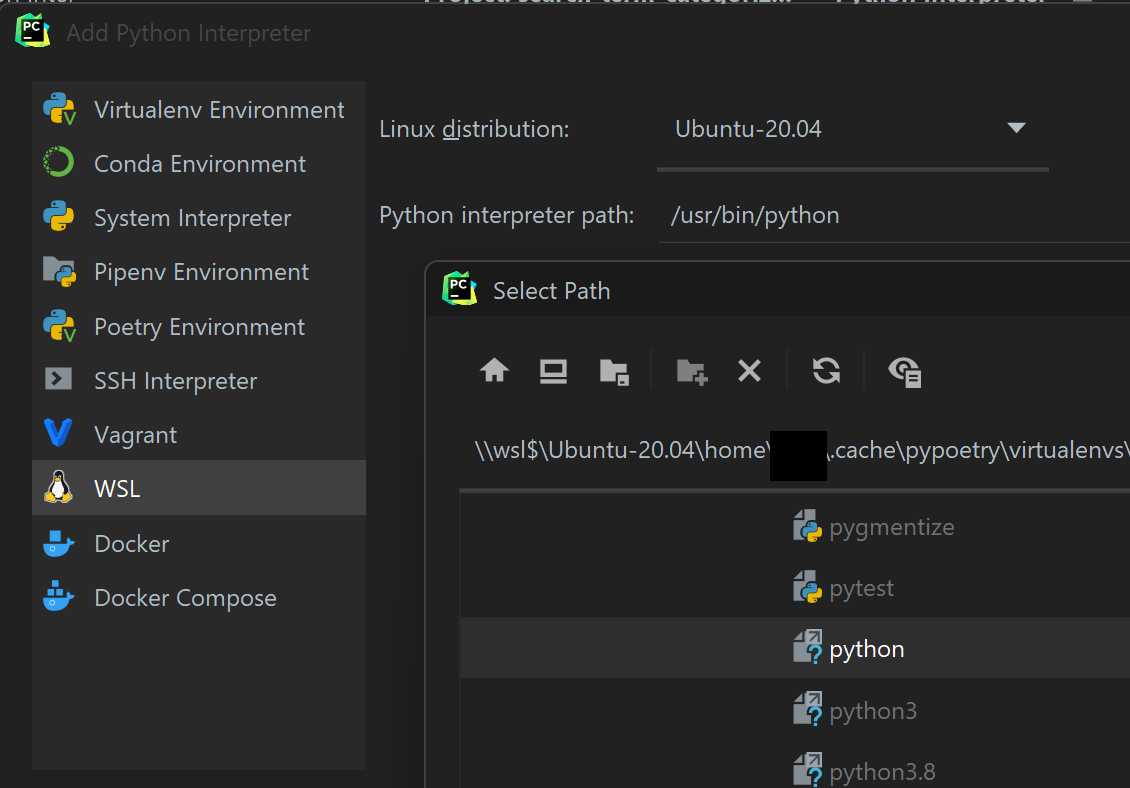Image resolution: width=1130 pixels, height=788 pixels.
Task: Select the pygmentize file
Action: tap(795, 527)
